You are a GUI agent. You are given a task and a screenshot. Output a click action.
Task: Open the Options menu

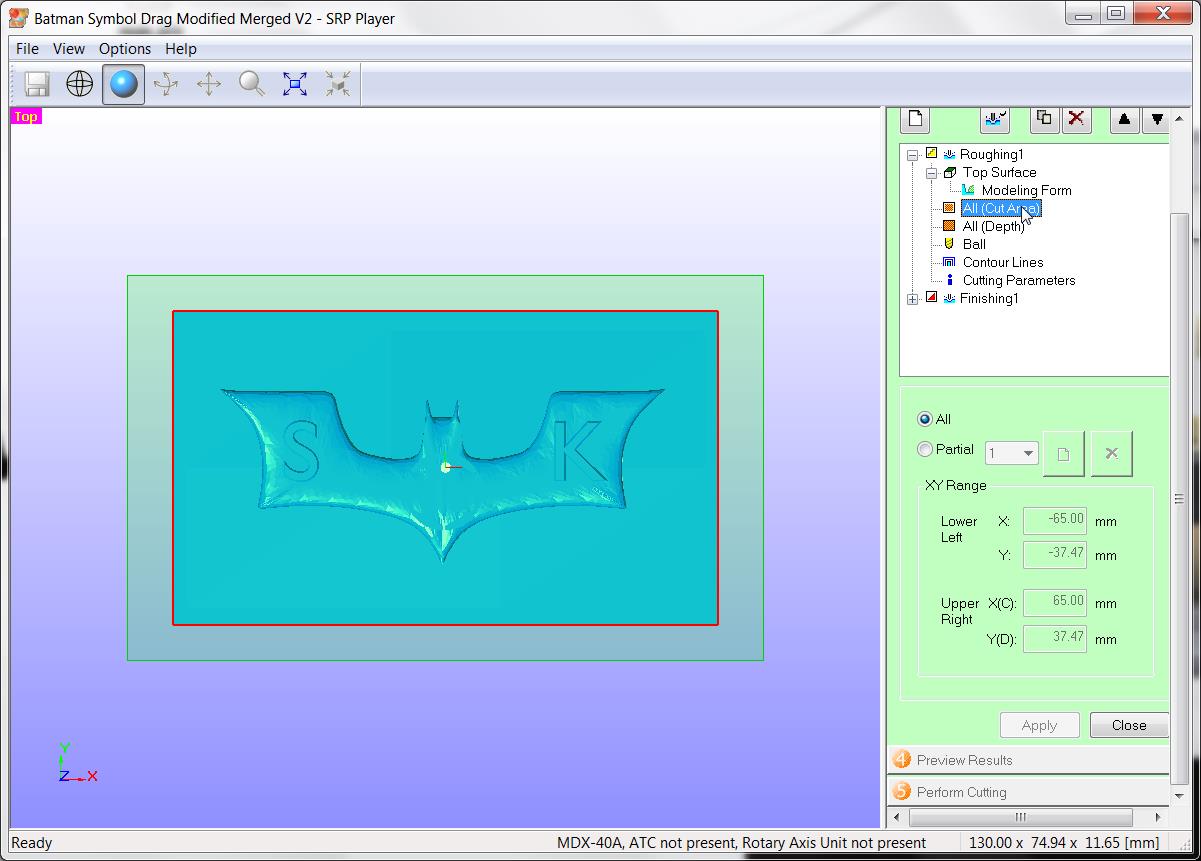coord(125,48)
